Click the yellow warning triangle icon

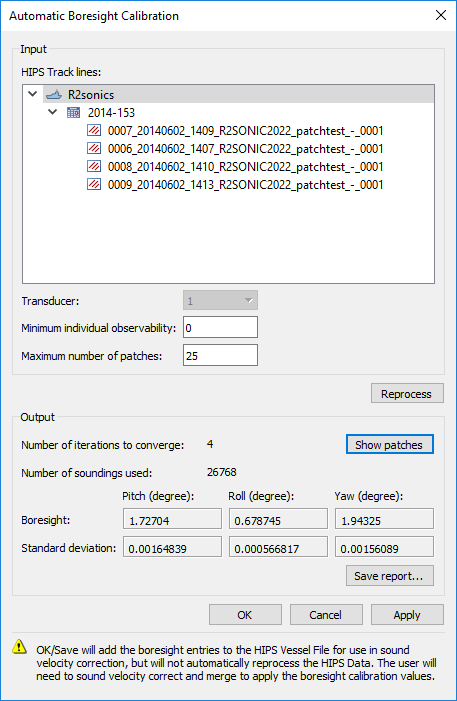[20, 646]
